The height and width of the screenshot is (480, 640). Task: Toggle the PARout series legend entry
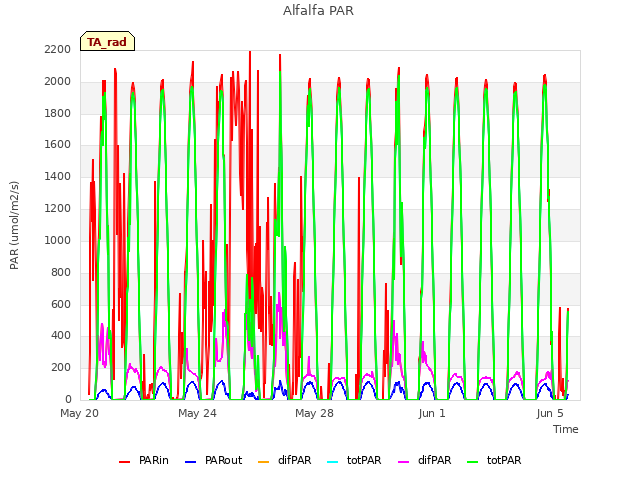(x=213, y=460)
